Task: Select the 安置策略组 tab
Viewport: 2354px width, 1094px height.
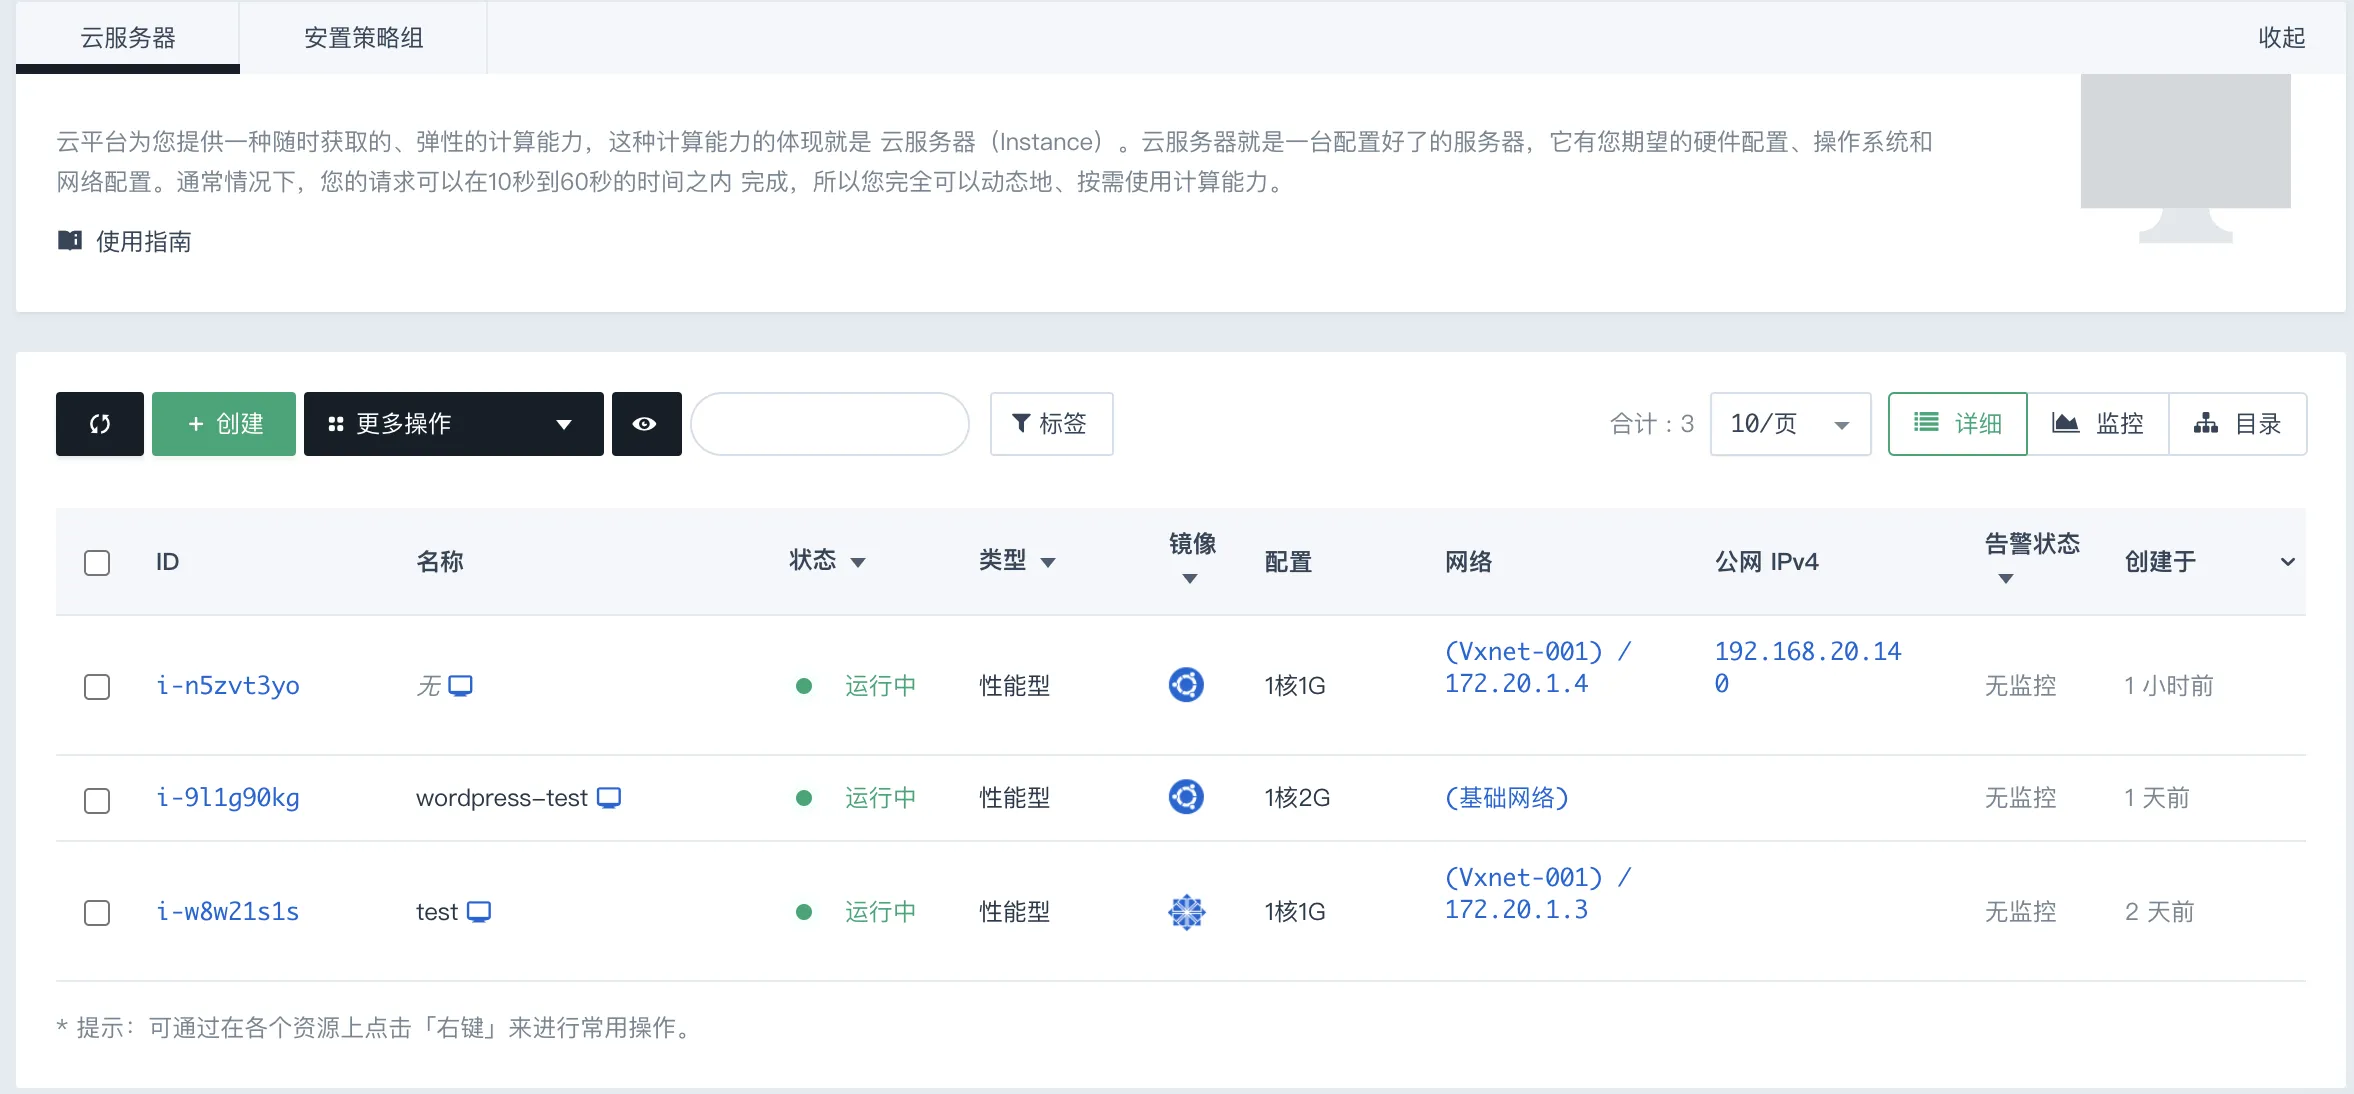Action: 364,38
